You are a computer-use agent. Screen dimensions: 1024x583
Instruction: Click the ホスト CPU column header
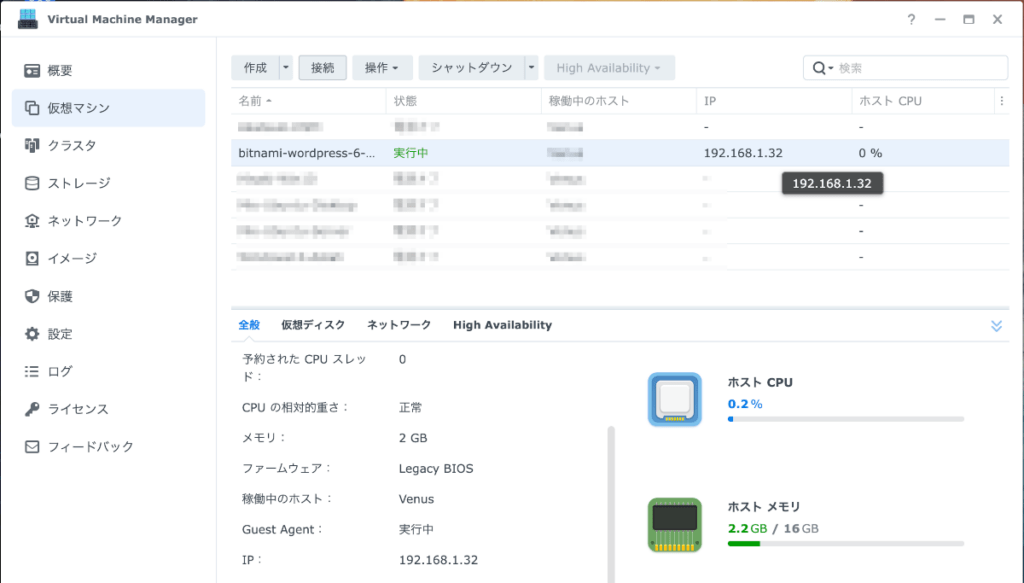pos(923,101)
